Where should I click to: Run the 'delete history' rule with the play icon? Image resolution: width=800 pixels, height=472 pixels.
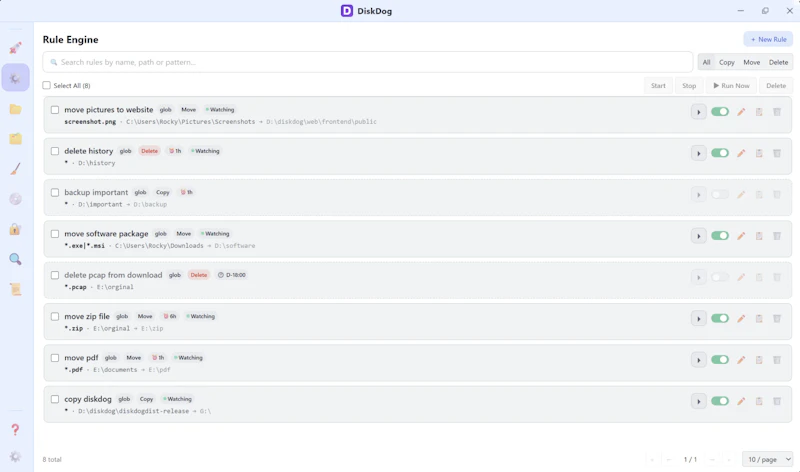[698, 153]
